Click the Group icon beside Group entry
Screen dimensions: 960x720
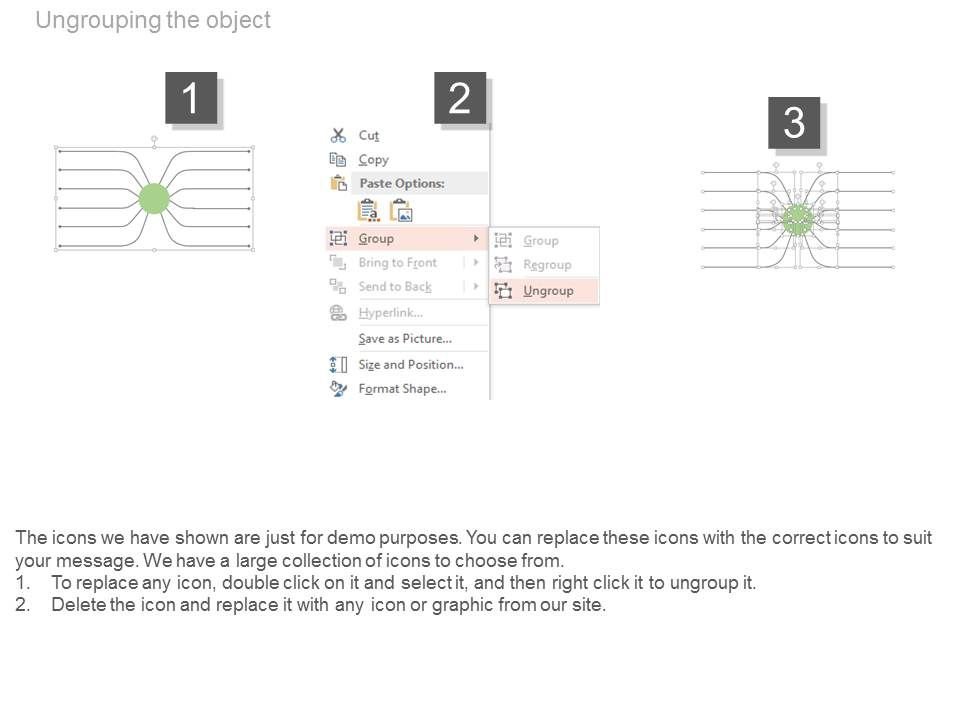[x=338, y=238]
